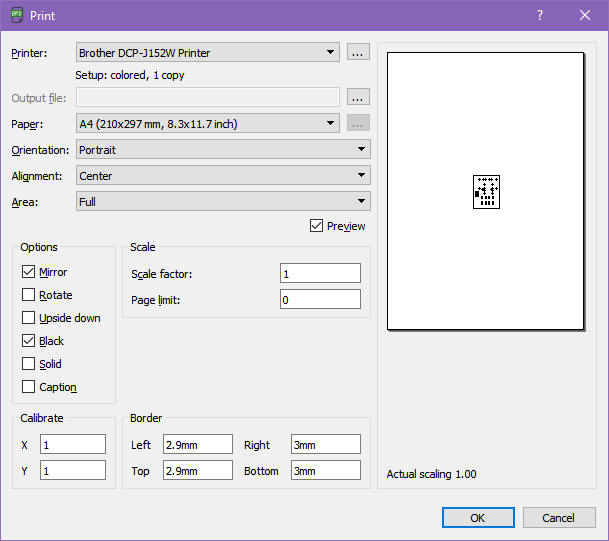Open the Area dropdown
This screenshot has width=609, height=541.
pos(223,202)
